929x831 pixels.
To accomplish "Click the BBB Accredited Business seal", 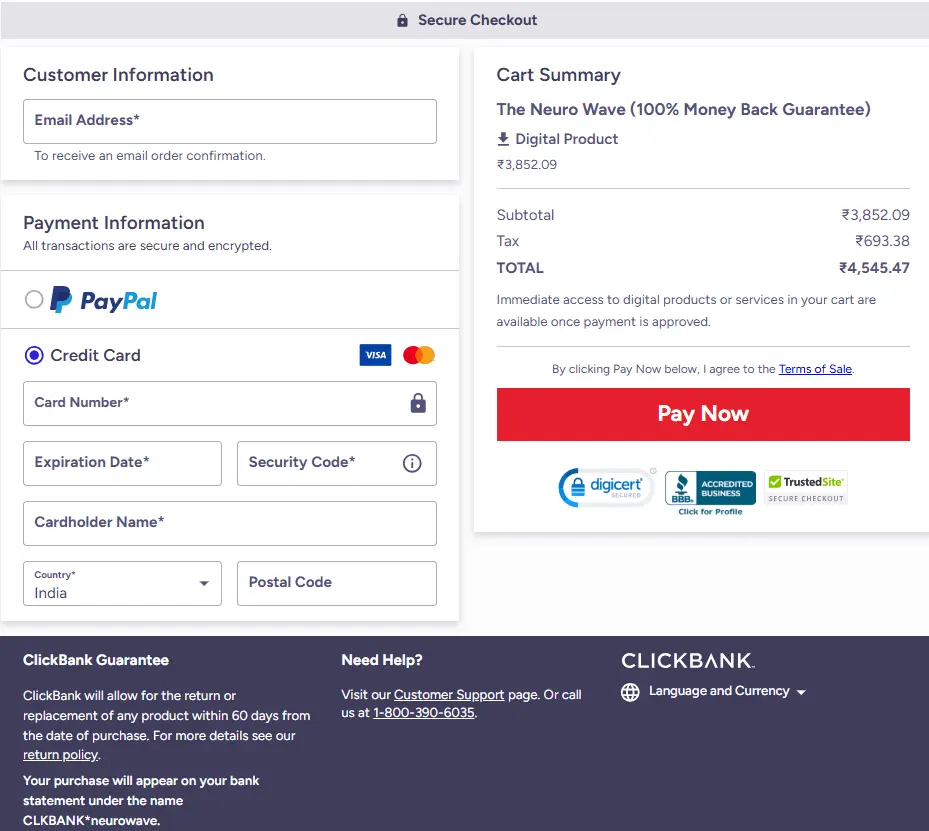I will click(x=709, y=487).
